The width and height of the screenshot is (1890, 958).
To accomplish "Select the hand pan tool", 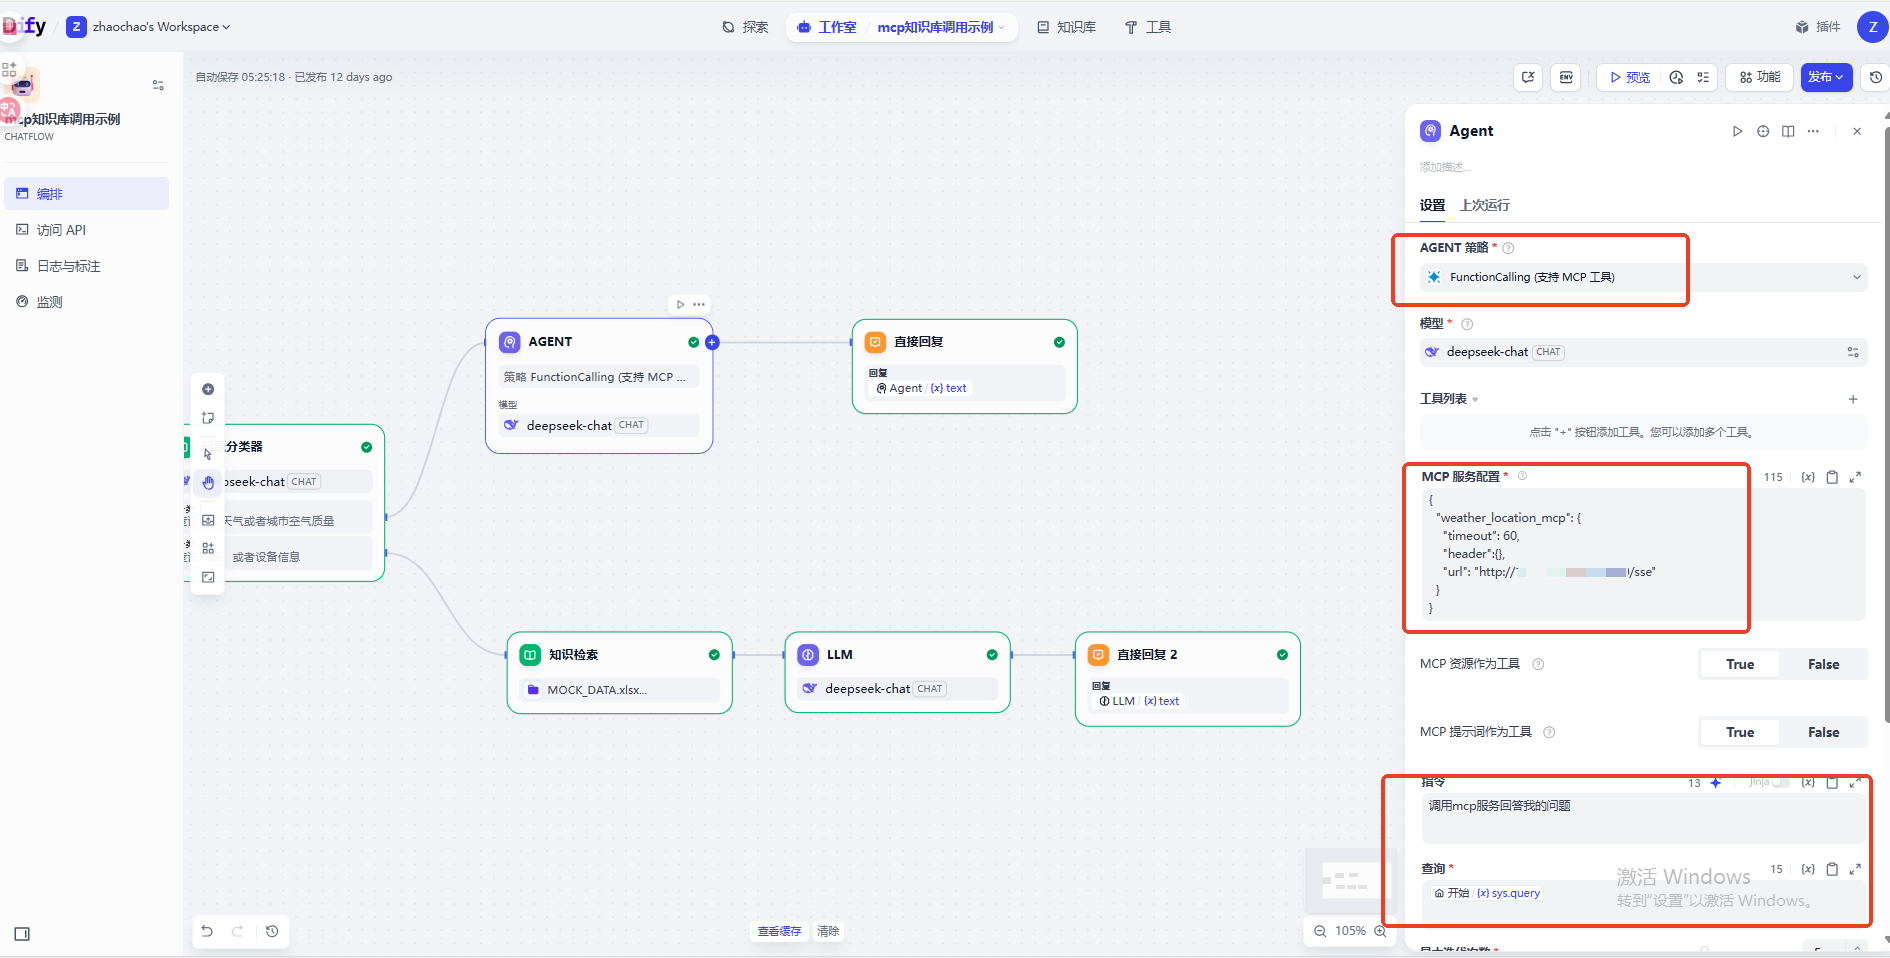I will (x=208, y=483).
